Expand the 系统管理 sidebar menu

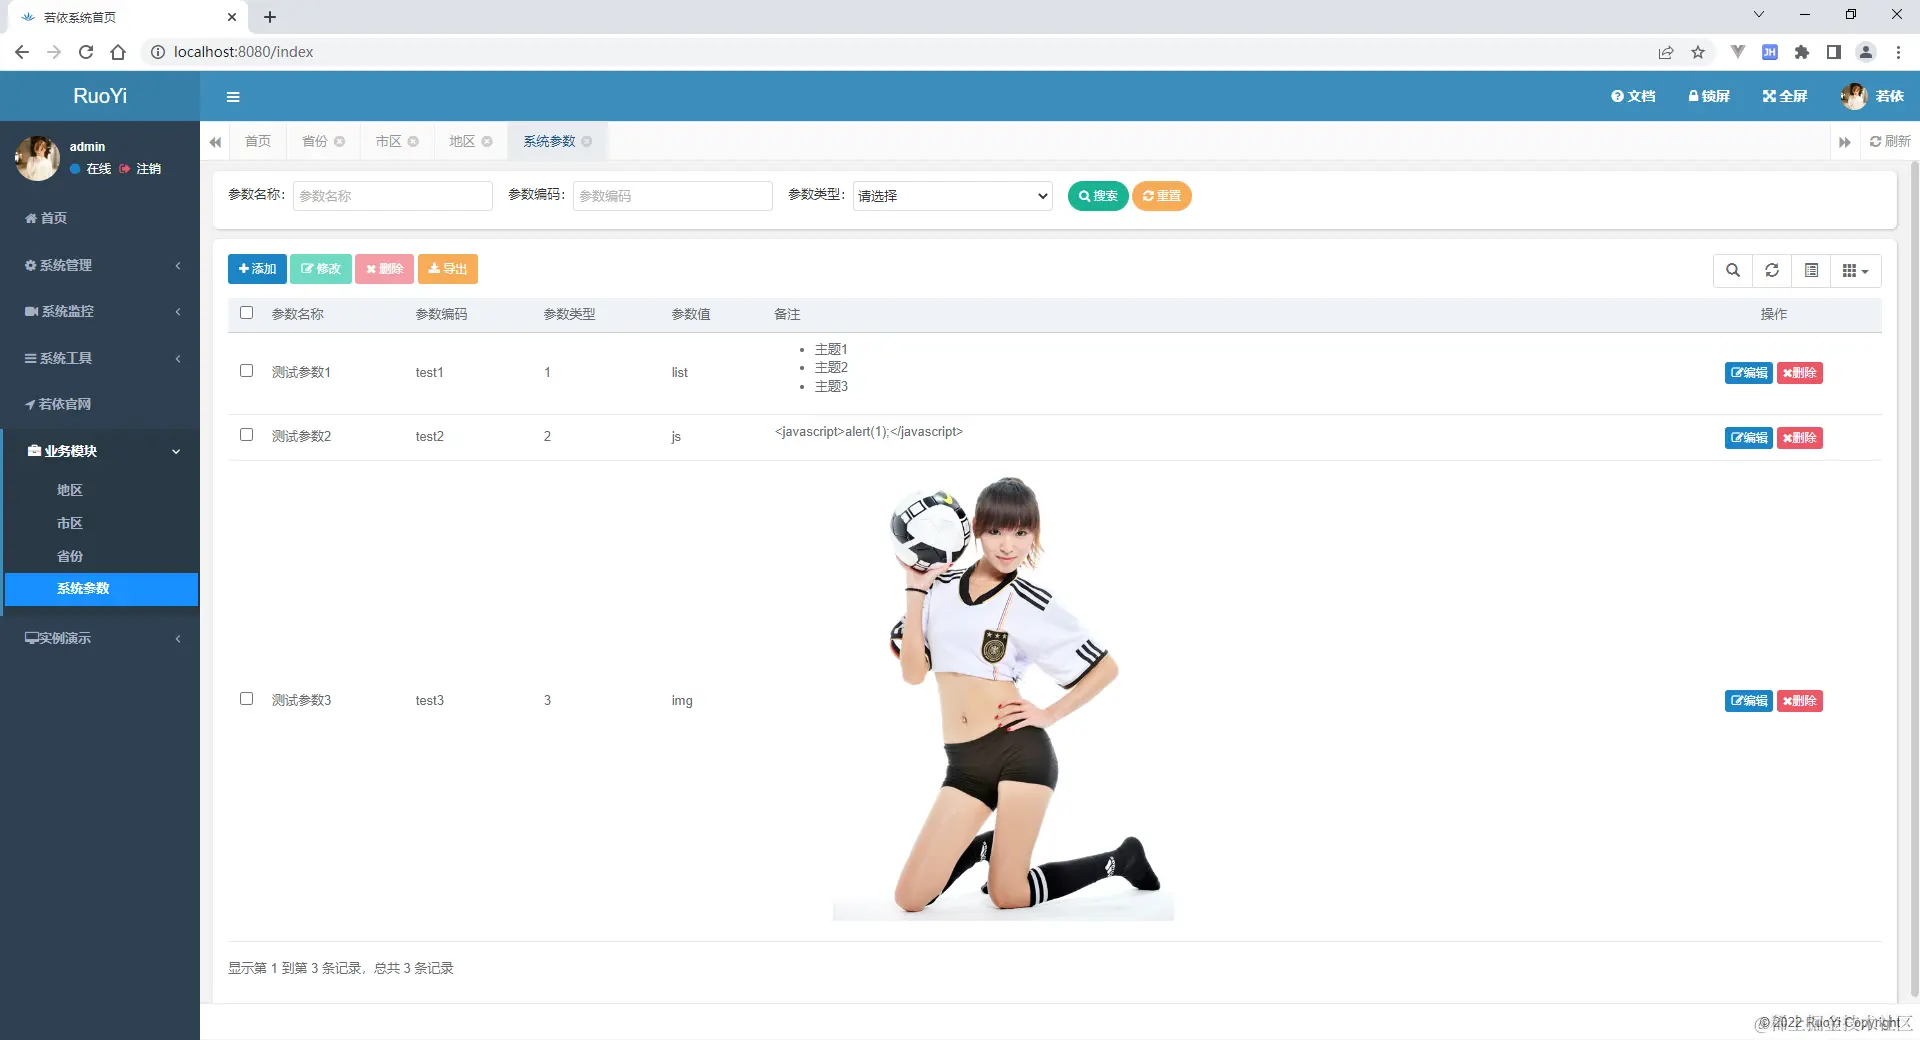pos(100,265)
